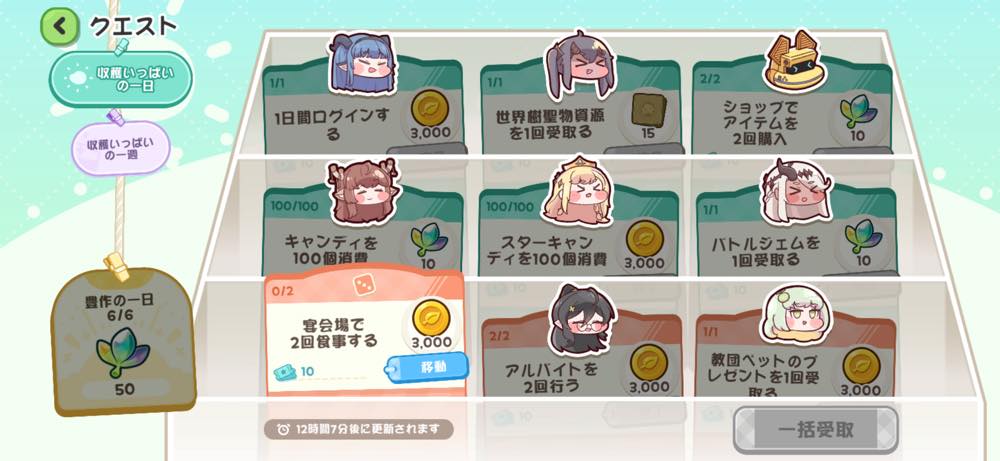Select the 収穫いっぱいの一日 daily quest tab

pos(121,80)
